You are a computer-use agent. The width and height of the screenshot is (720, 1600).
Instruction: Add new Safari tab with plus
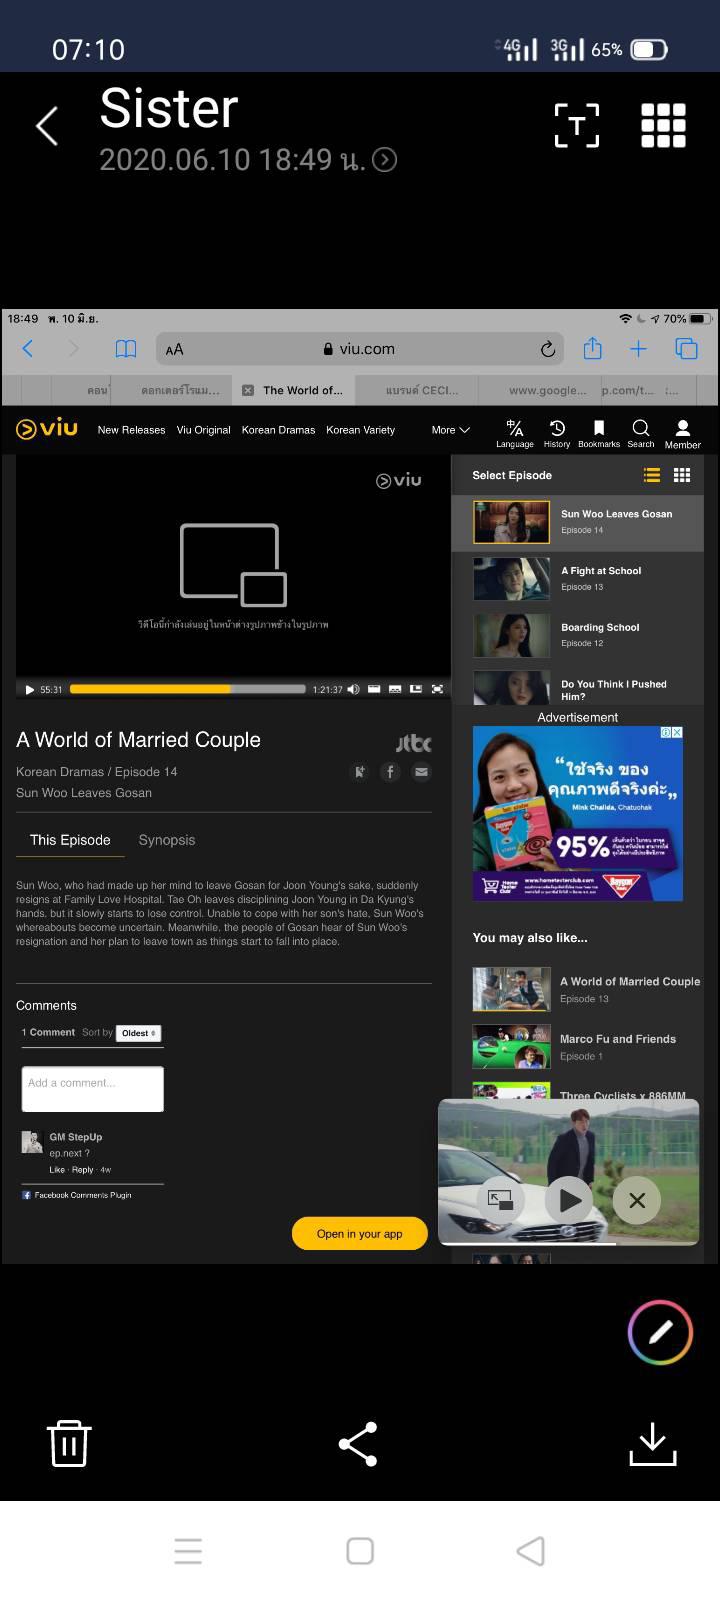(639, 349)
